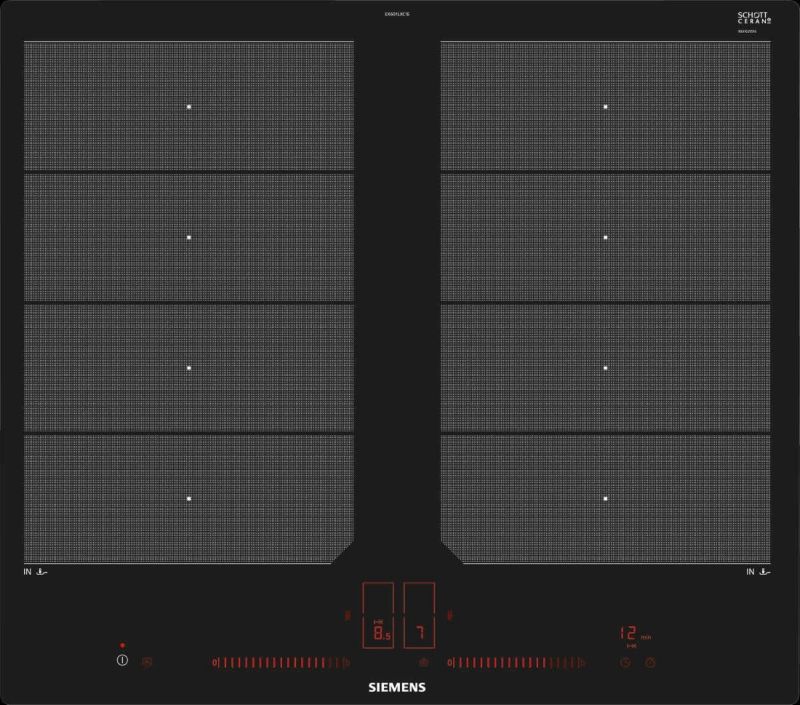800x705 pixels.
Task: Touch the bottom-right cooking zone center dot
Action: pyautogui.click(x=605, y=498)
